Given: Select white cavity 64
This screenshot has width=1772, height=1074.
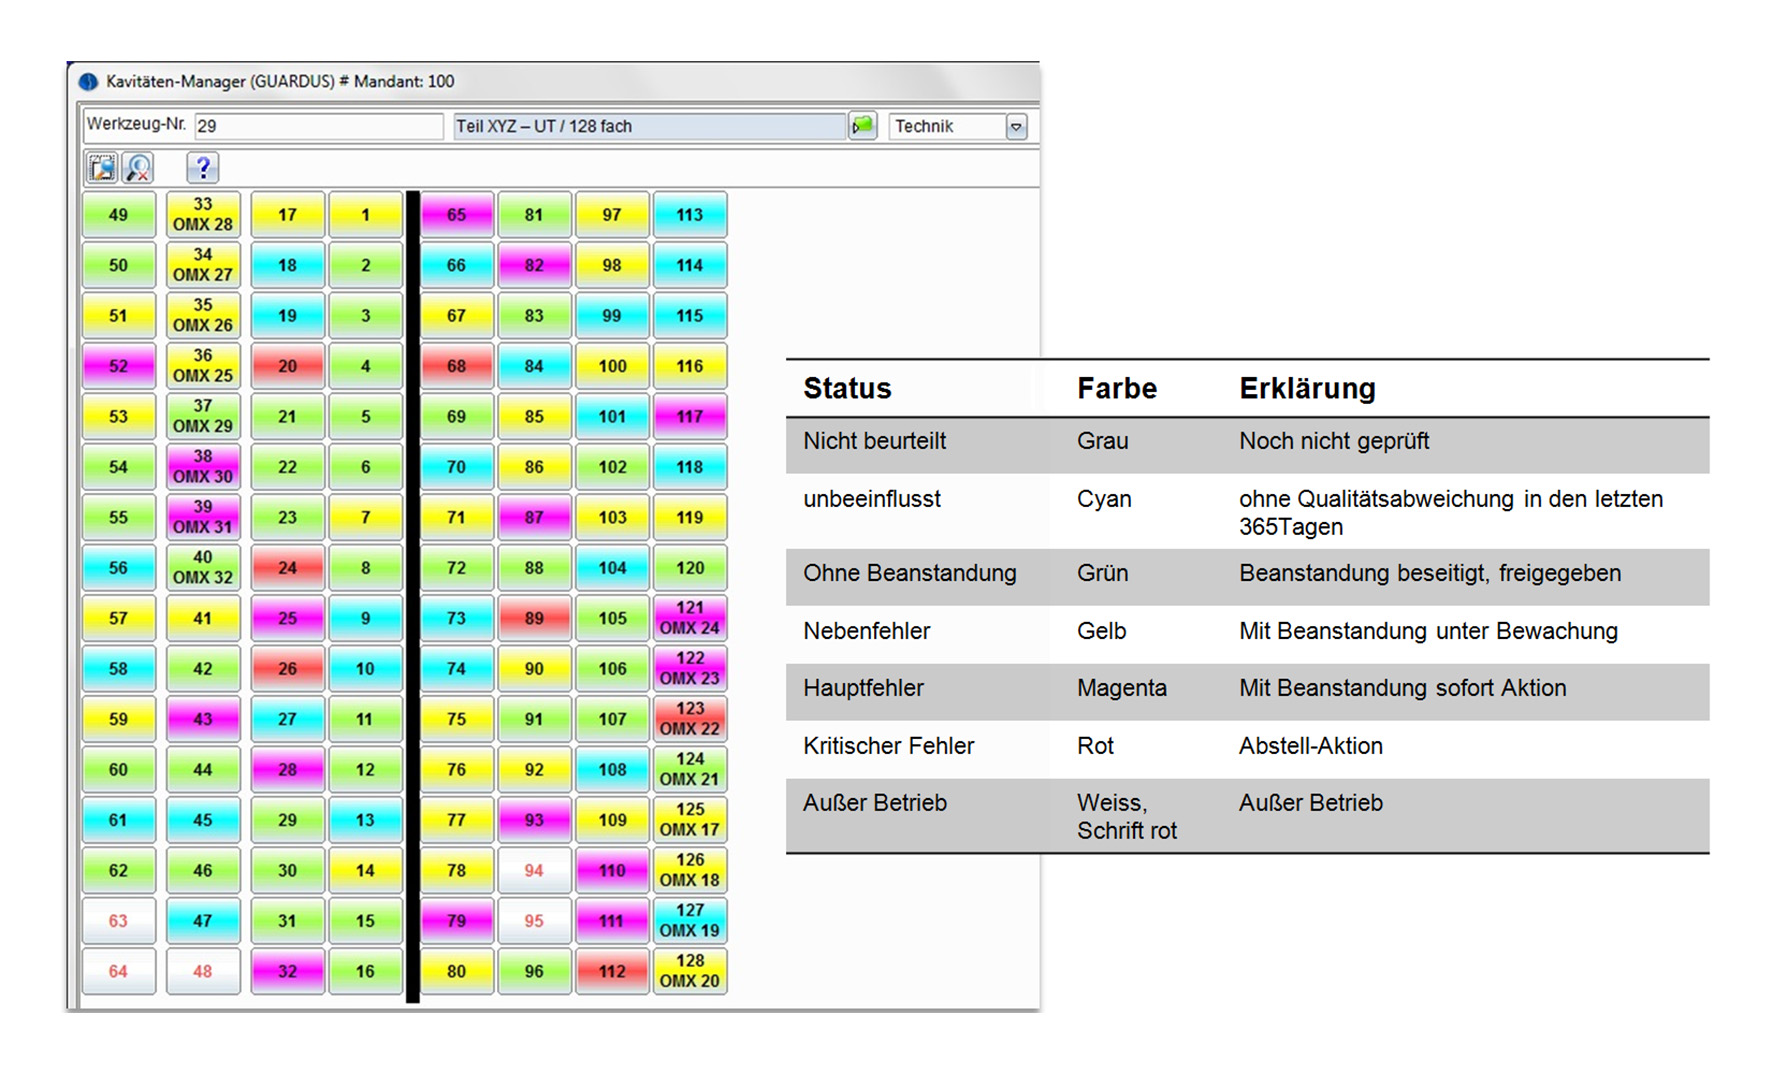Looking at the screenshot, I should pos(118,971).
